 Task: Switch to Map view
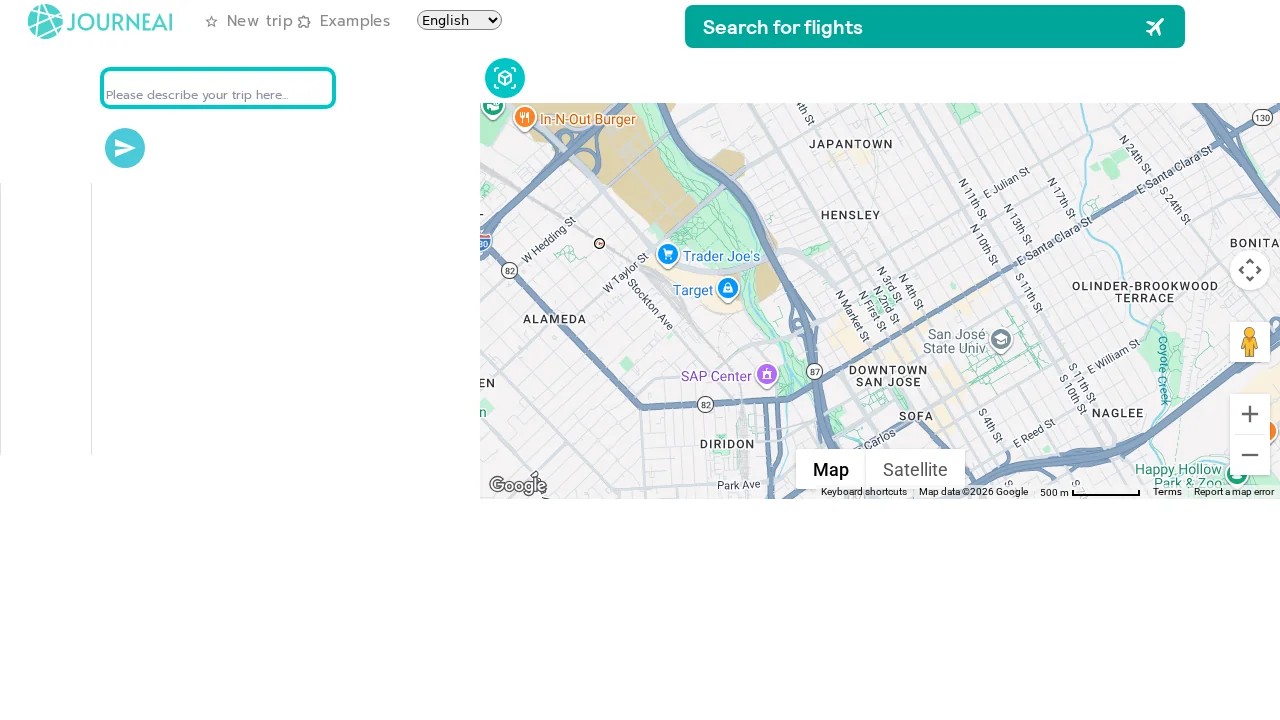click(831, 469)
